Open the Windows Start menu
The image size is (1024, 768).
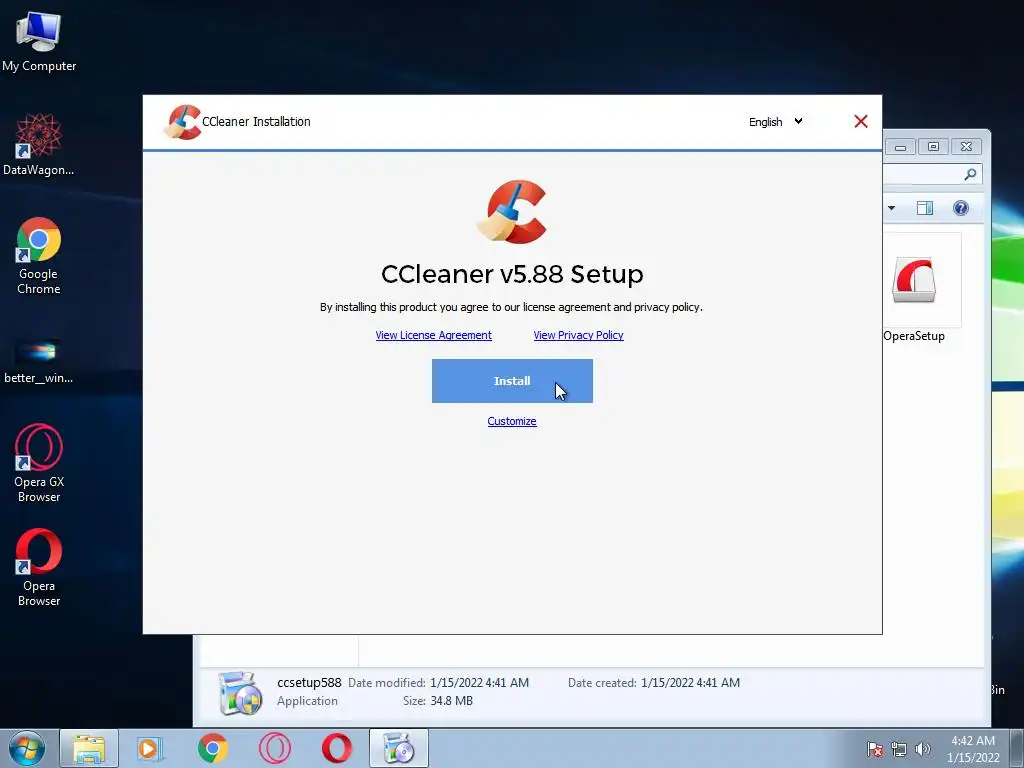(27, 748)
